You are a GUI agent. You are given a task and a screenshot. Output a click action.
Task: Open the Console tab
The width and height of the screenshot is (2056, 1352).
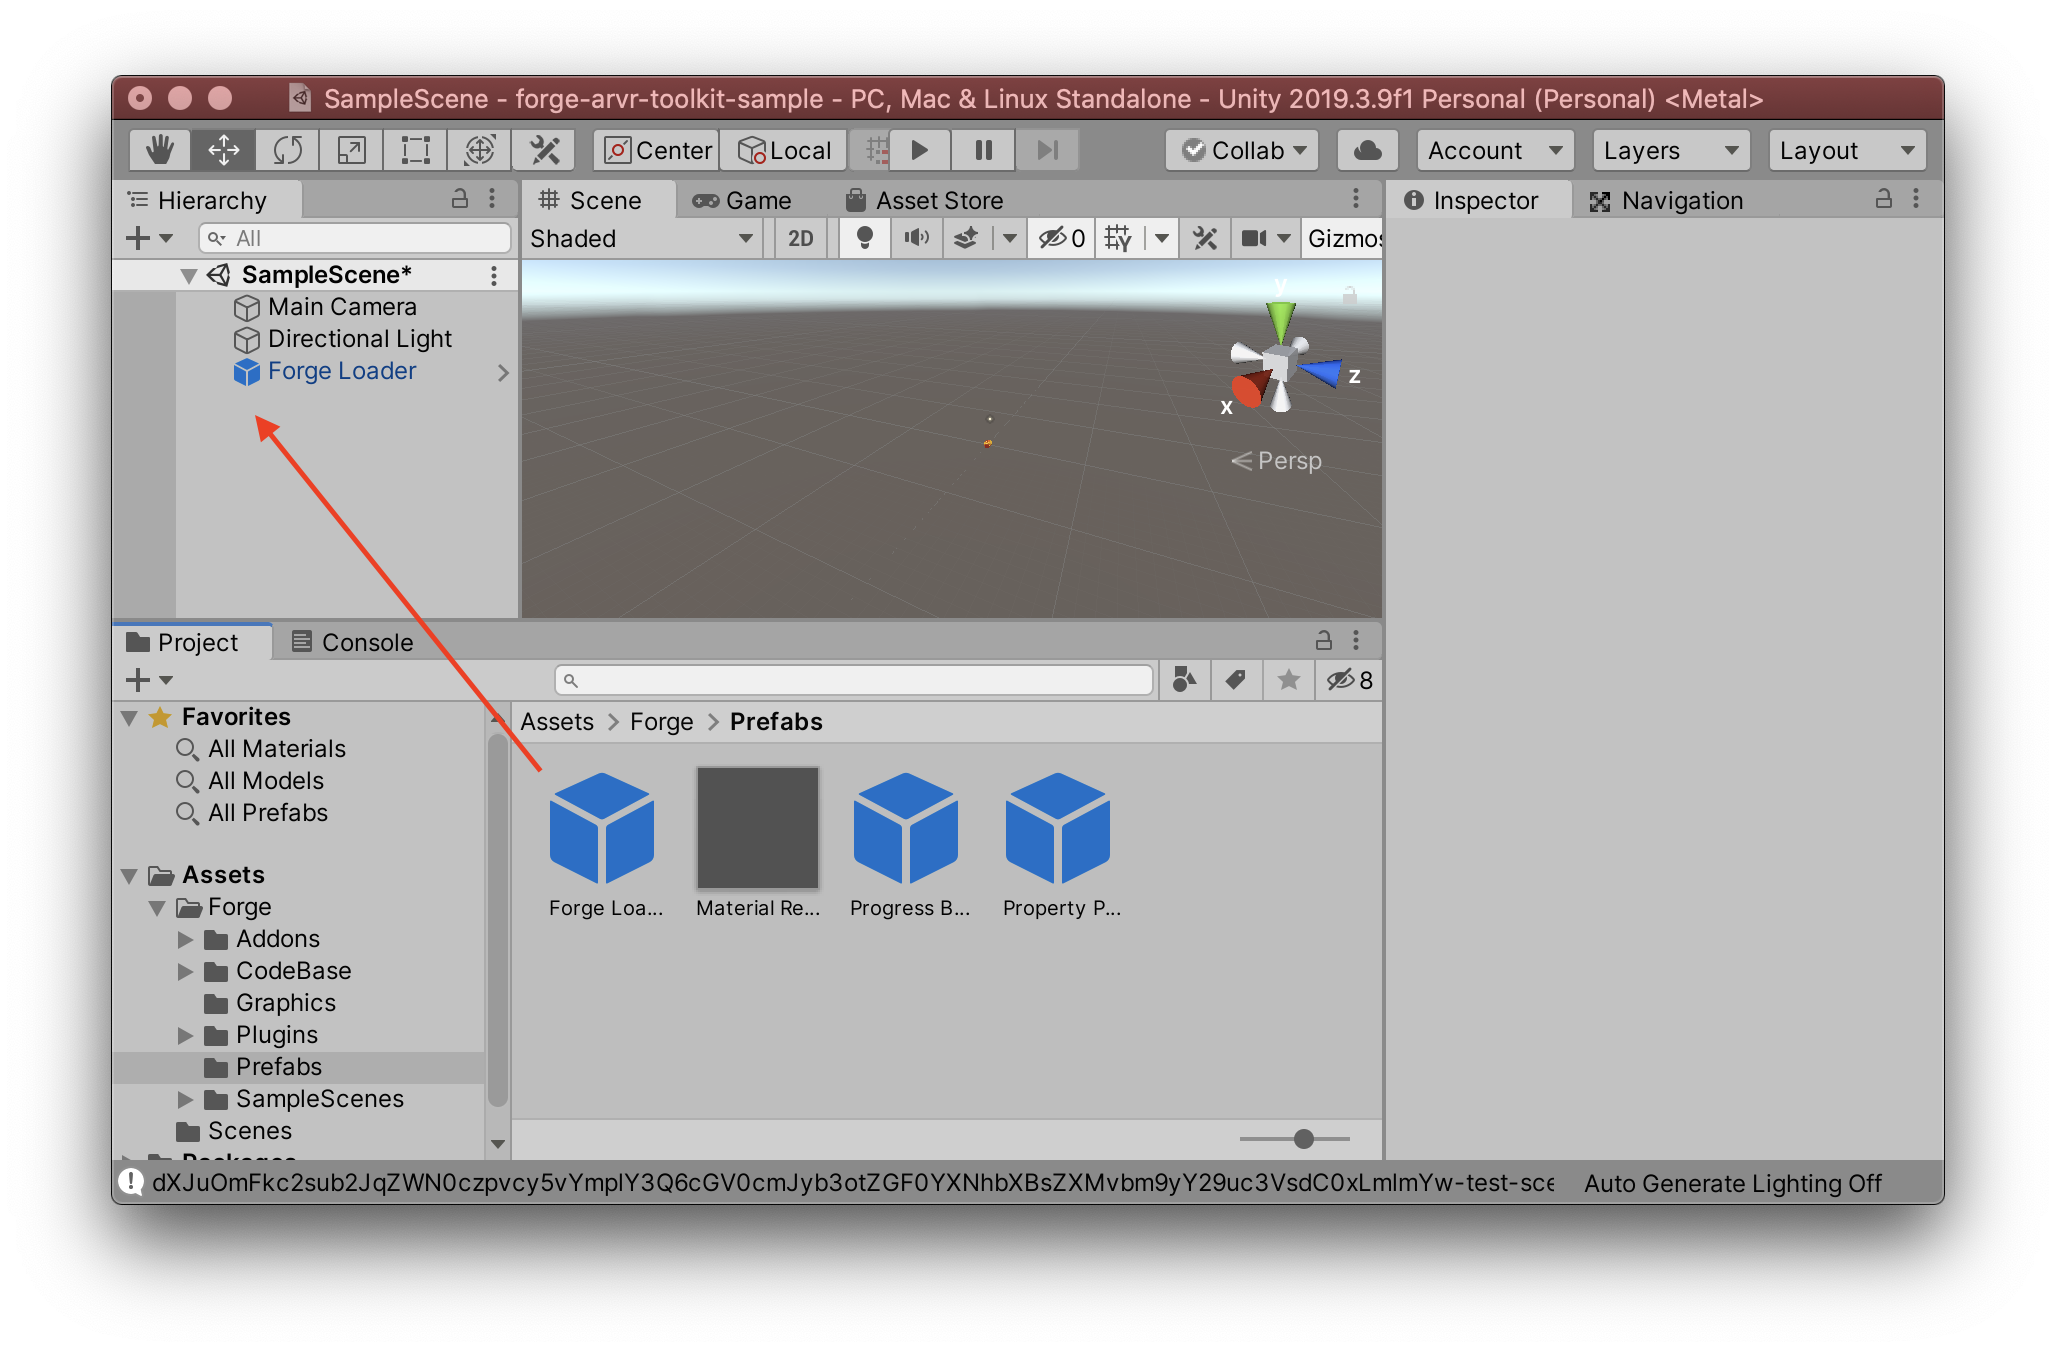(x=352, y=642)
